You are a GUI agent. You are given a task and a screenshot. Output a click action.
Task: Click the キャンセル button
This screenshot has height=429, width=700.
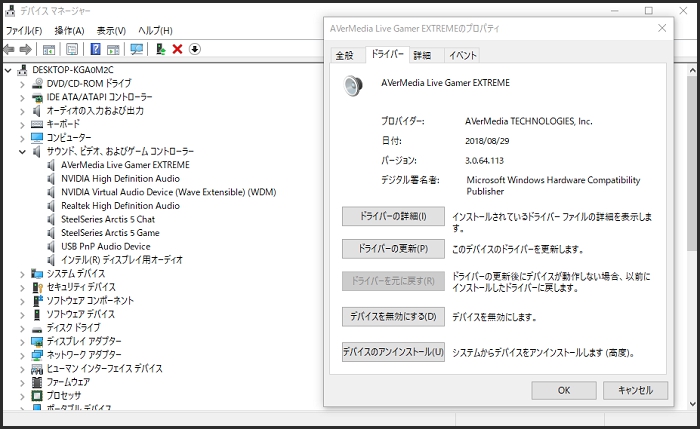[x=635, y=391]
